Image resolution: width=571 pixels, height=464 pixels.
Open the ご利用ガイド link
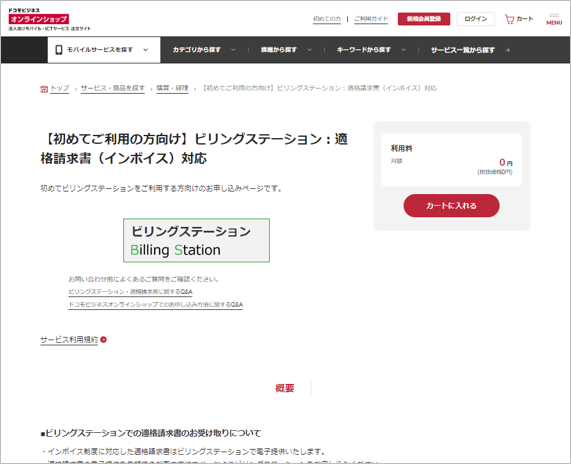371,19
